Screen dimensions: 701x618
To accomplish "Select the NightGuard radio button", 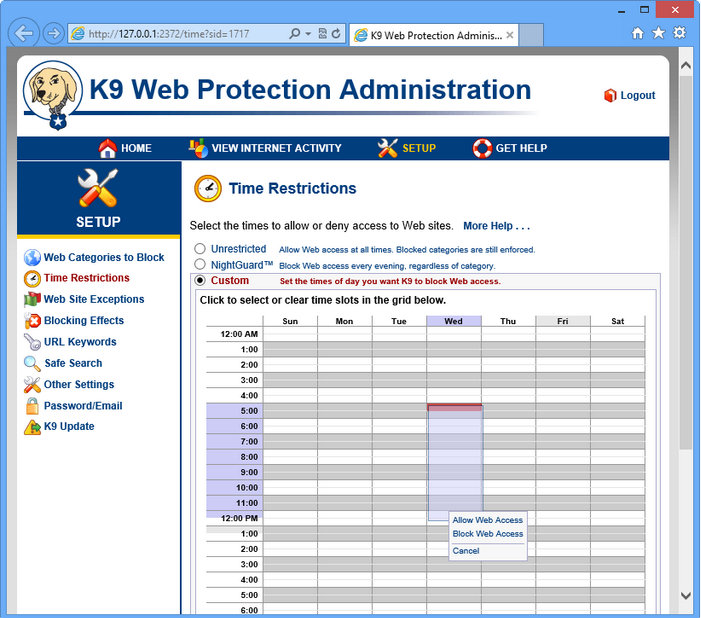I will pyautogui.click(x=200, y=264).
